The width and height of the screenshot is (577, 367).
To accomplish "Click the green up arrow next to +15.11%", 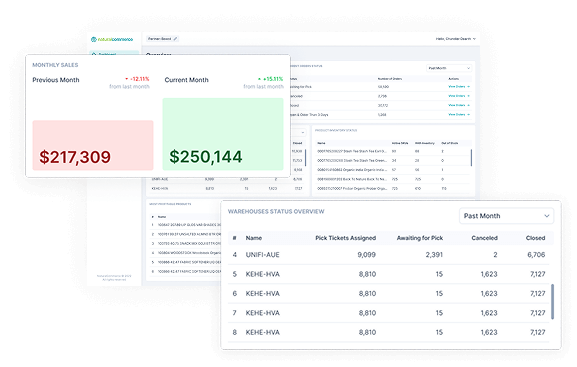I will point(259,79).
